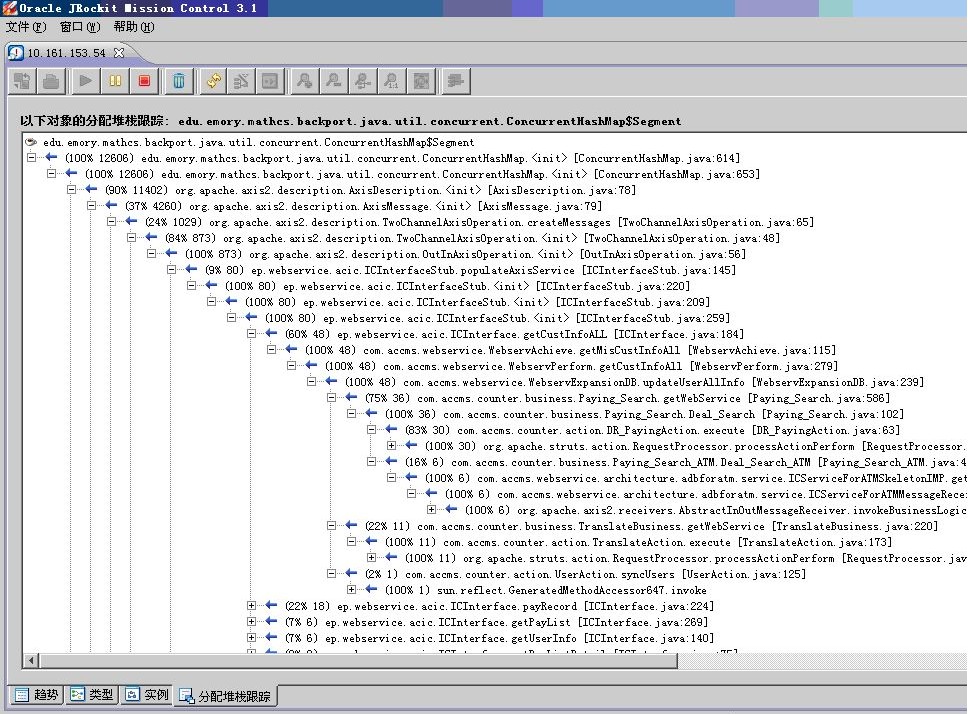Select the 10.161.153.54 connection tab
Screen dimensions: 968x714
[x=66, y=53]
